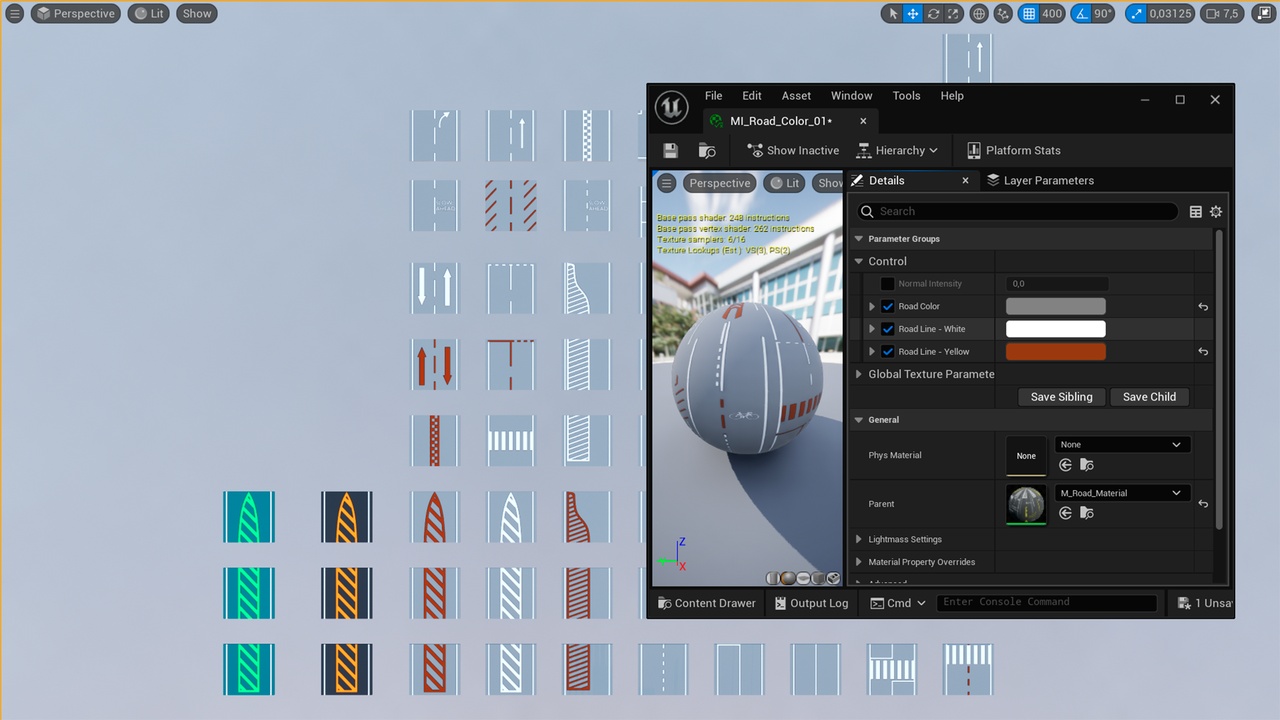Image resolution: width=1280 pixels, height=720 pixels.
Task: Open camera speed 7,5 setting
Action: (1222, 14)
